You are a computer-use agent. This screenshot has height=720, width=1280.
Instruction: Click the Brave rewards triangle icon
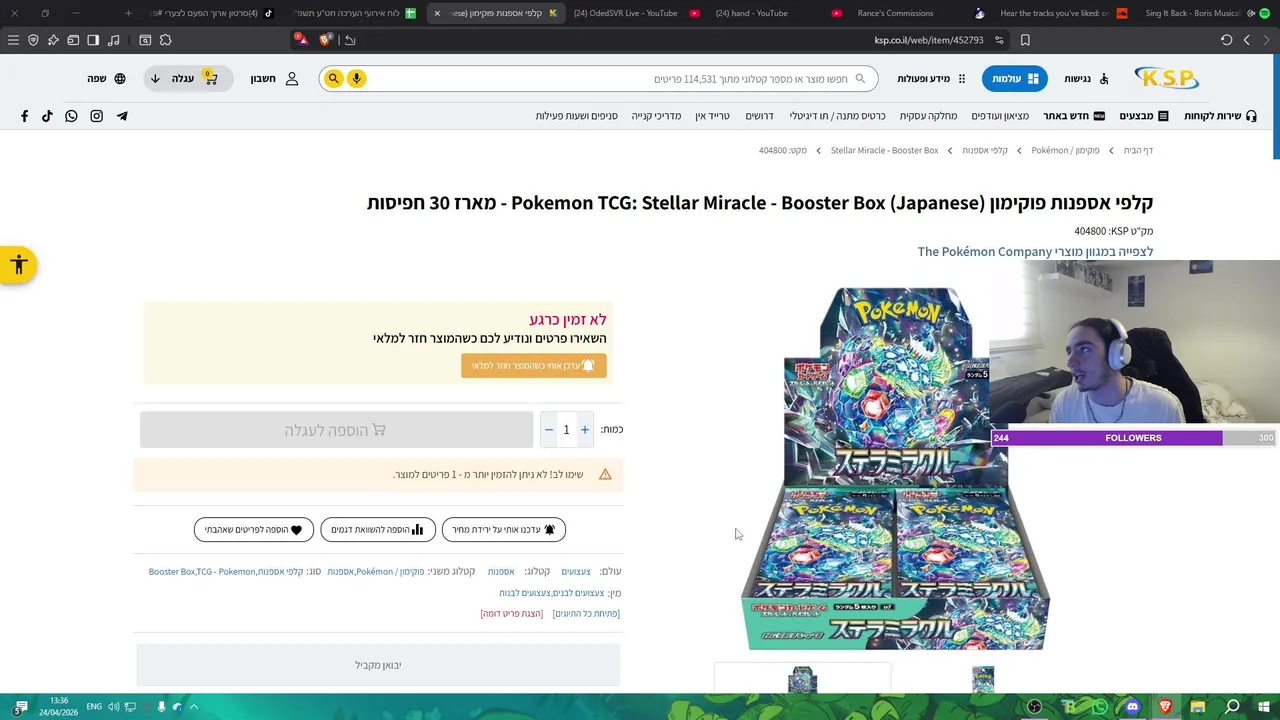(x=302, y=40)
